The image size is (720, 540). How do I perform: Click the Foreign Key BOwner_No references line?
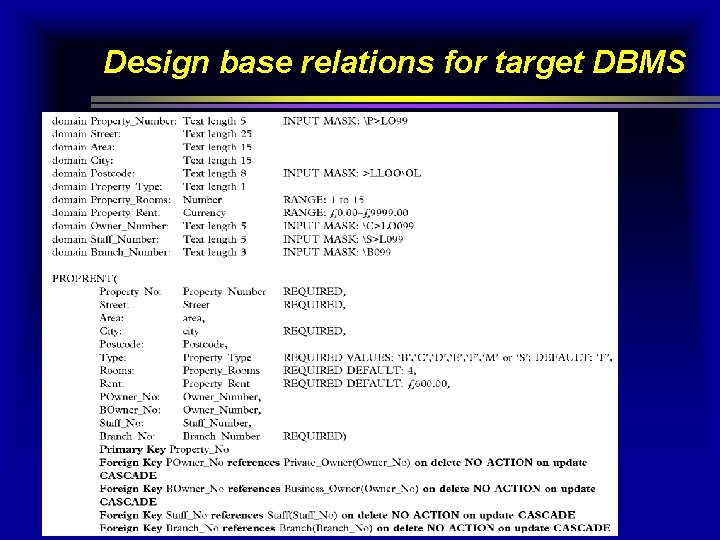coord(347,495)
